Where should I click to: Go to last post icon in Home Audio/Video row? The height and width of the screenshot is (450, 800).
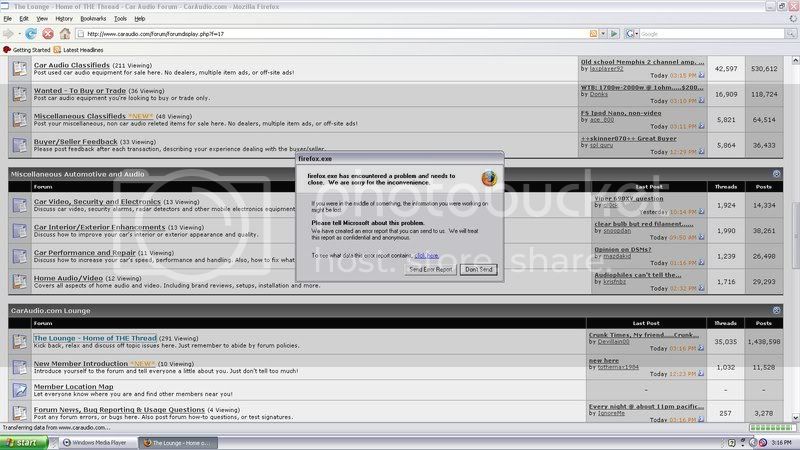tap(702, 288)
